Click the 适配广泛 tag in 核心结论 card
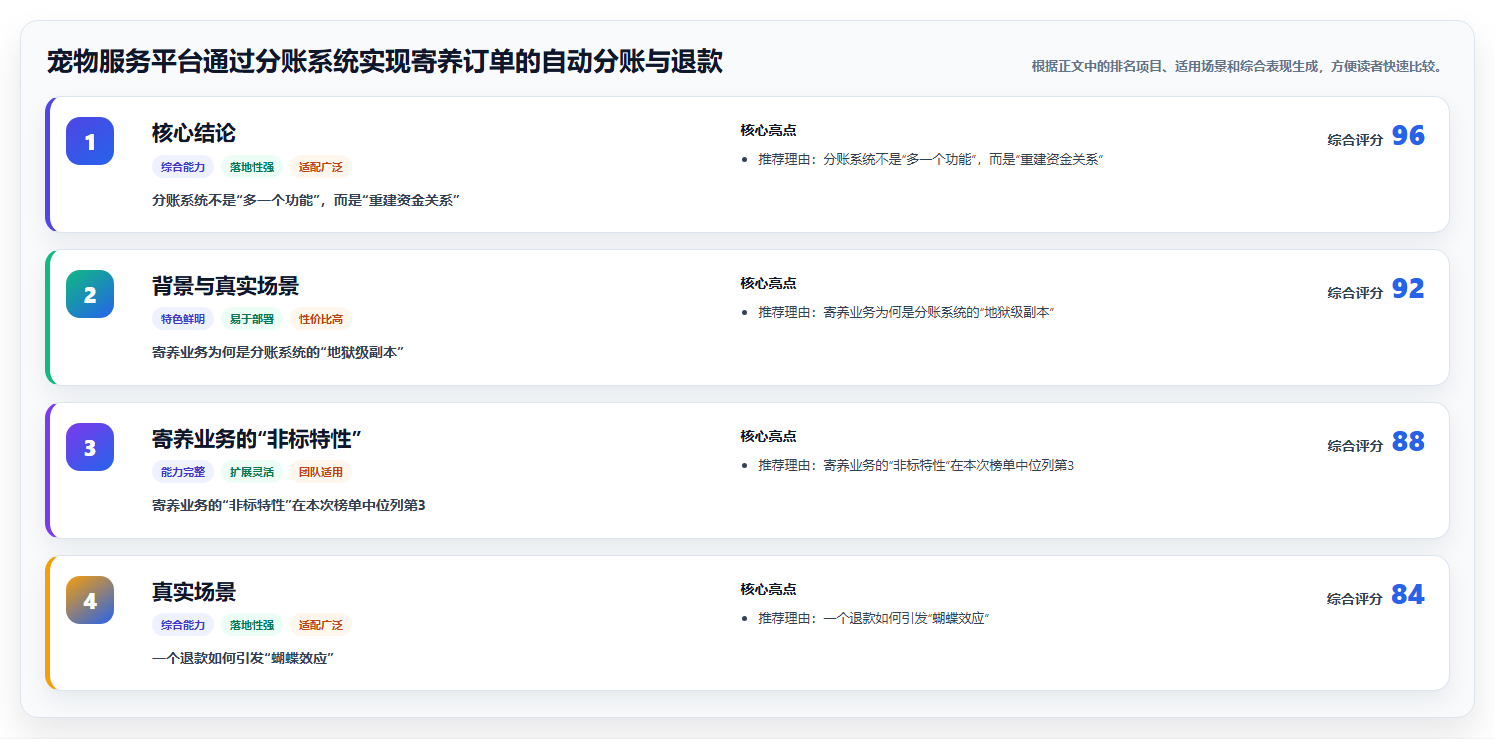The width and height of the screenshot is (1495, 739). 321,167
